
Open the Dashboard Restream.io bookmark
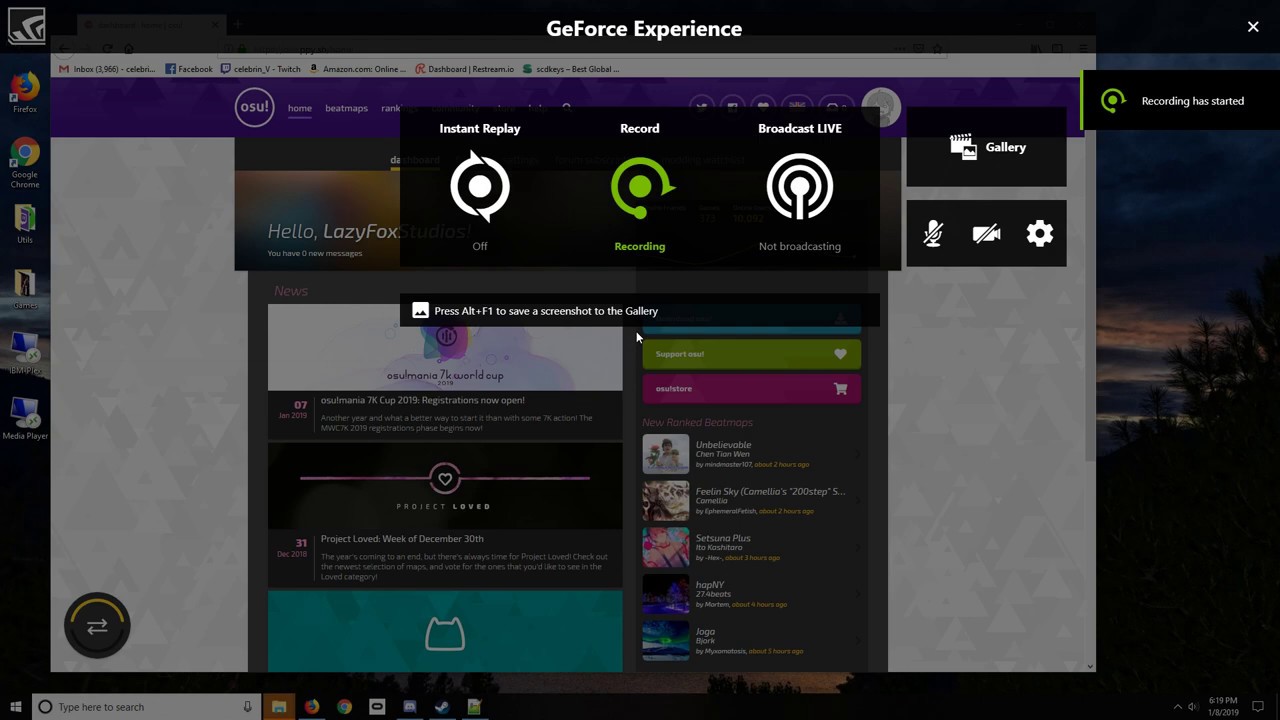point(464,69)
